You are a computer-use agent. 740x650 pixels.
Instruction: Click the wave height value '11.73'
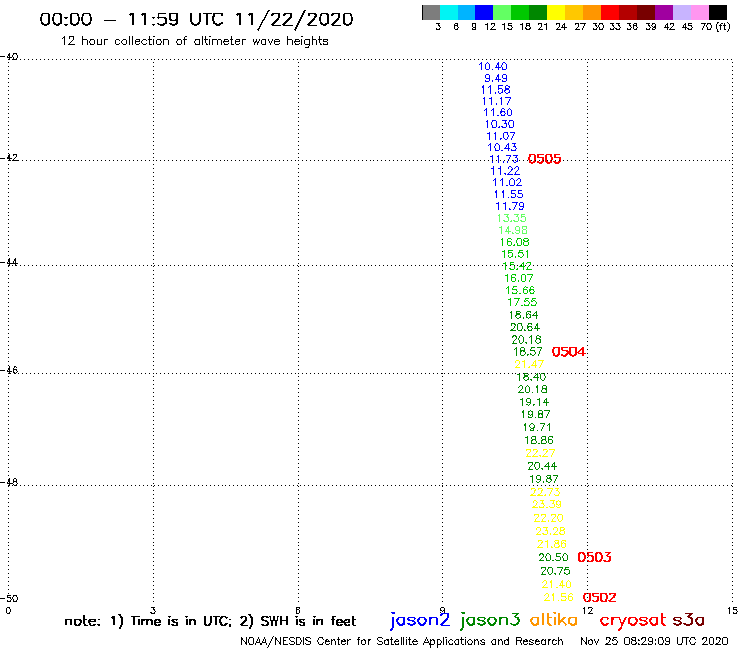pyautogui.click(x=504, y=159)
